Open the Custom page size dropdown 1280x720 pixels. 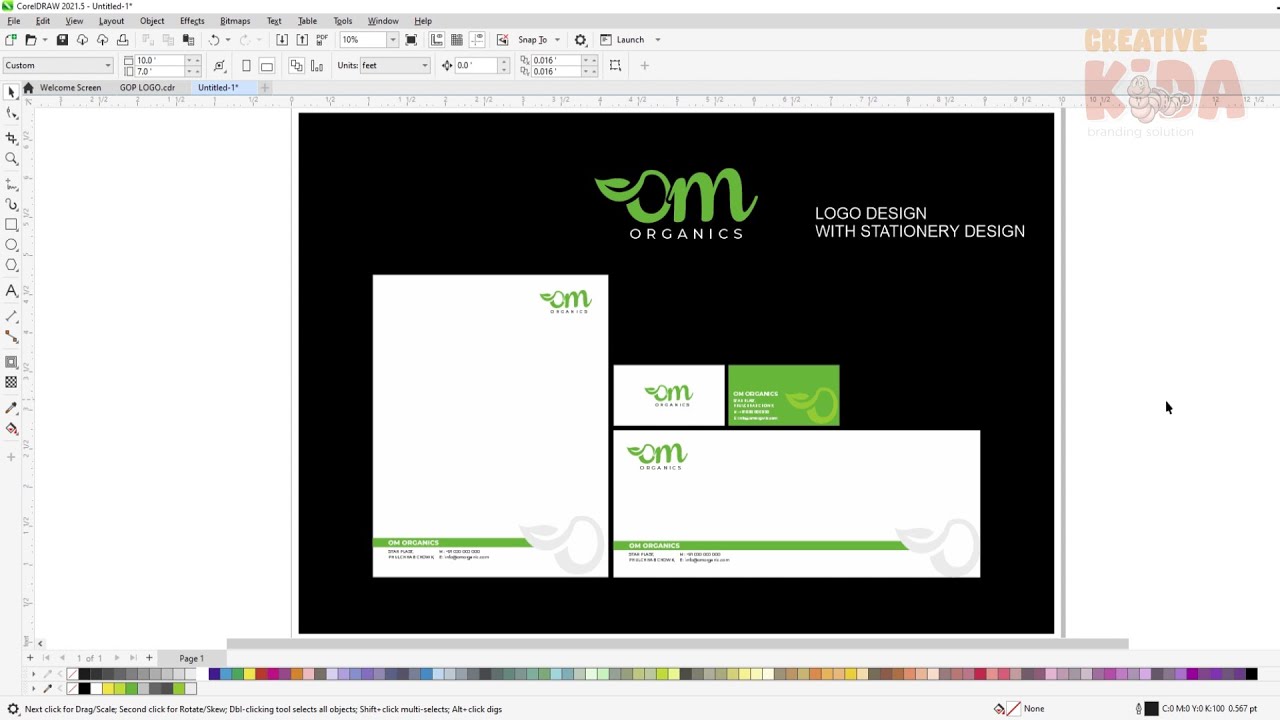[107, 66]
